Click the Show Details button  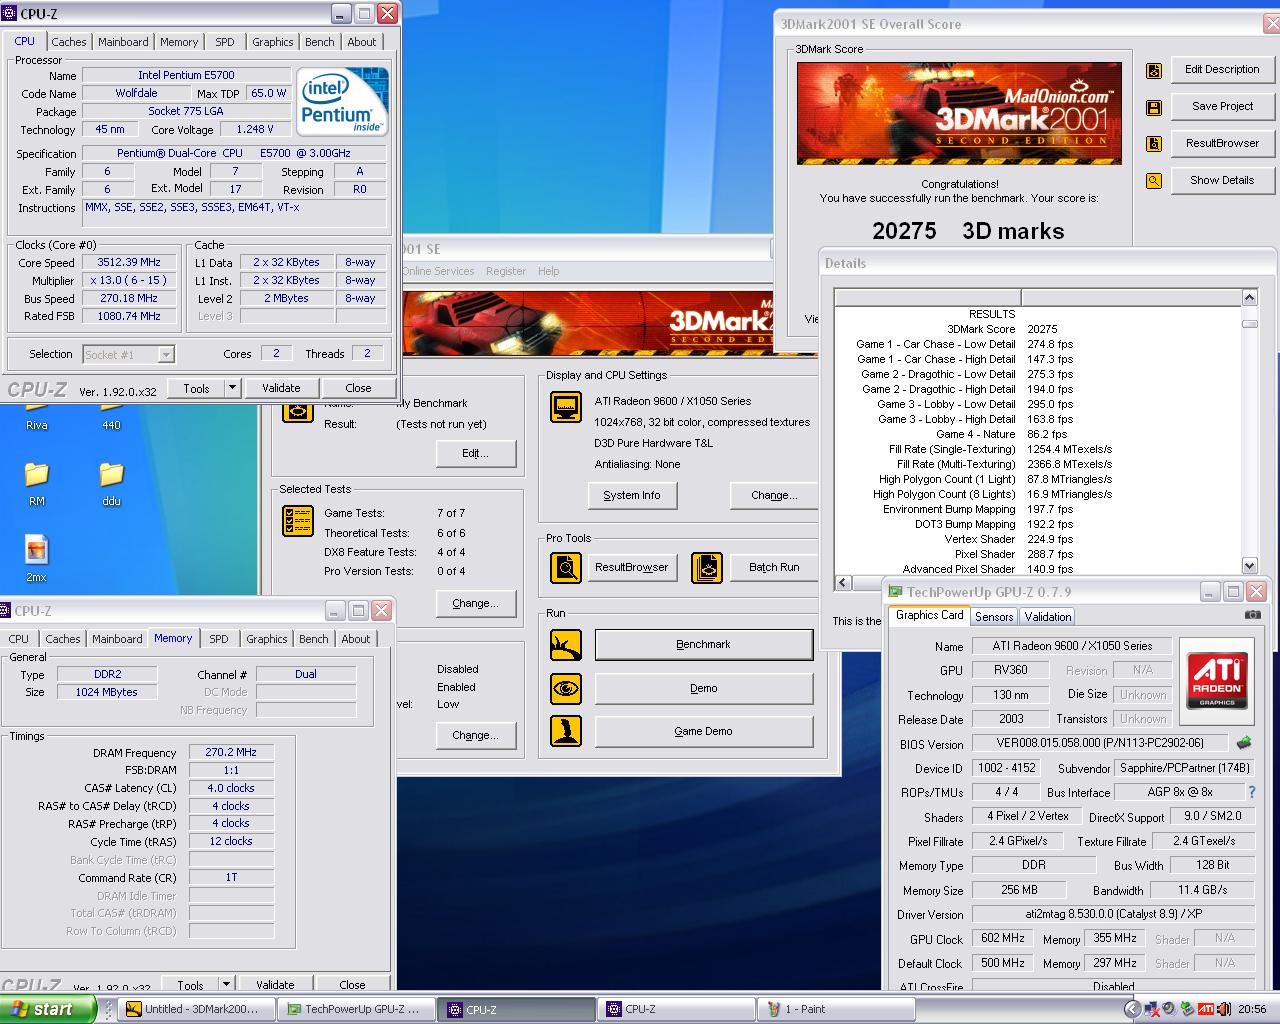[1222, 181]
